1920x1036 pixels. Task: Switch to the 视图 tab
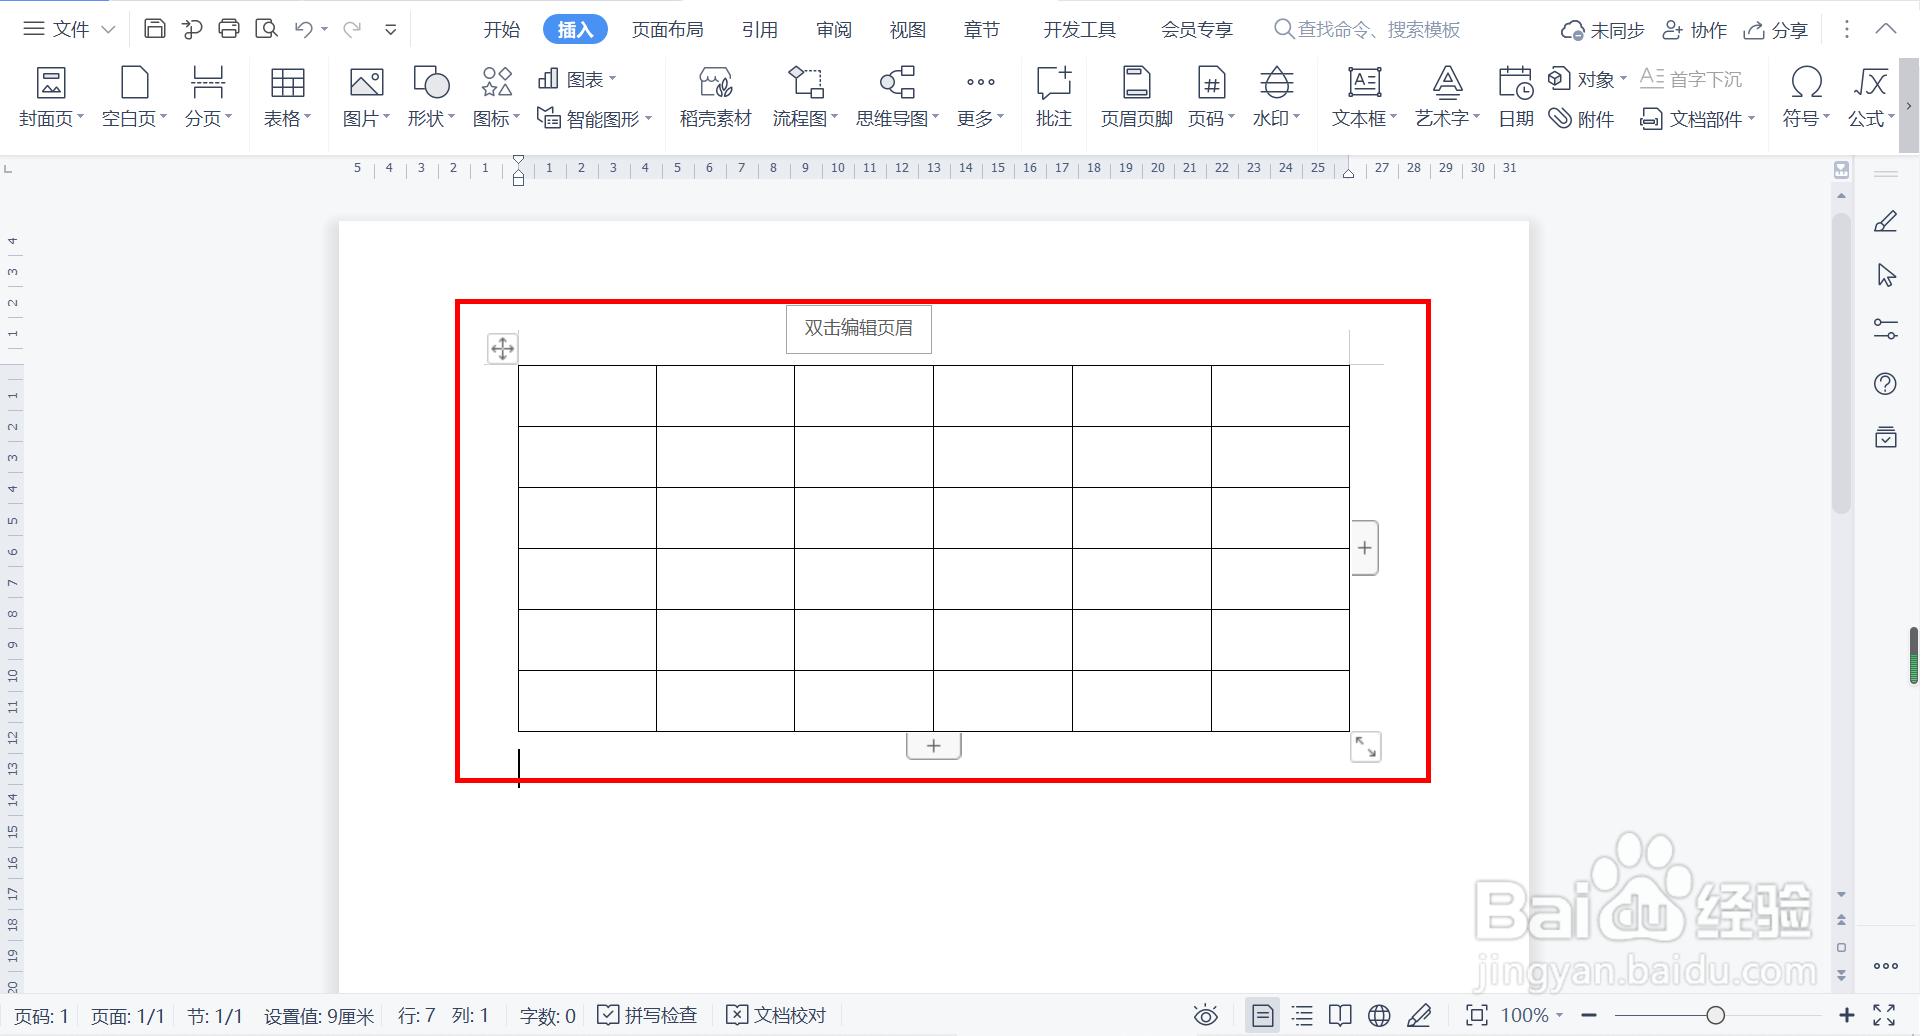908,30
